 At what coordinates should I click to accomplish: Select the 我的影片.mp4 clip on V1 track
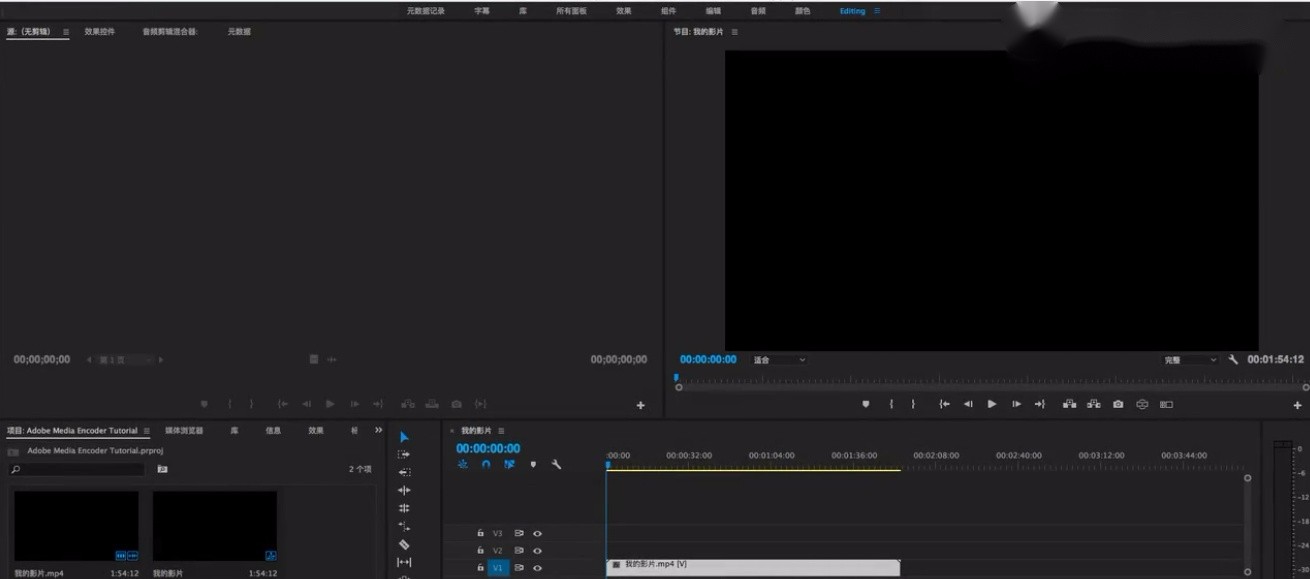click(x=753, y=566)
